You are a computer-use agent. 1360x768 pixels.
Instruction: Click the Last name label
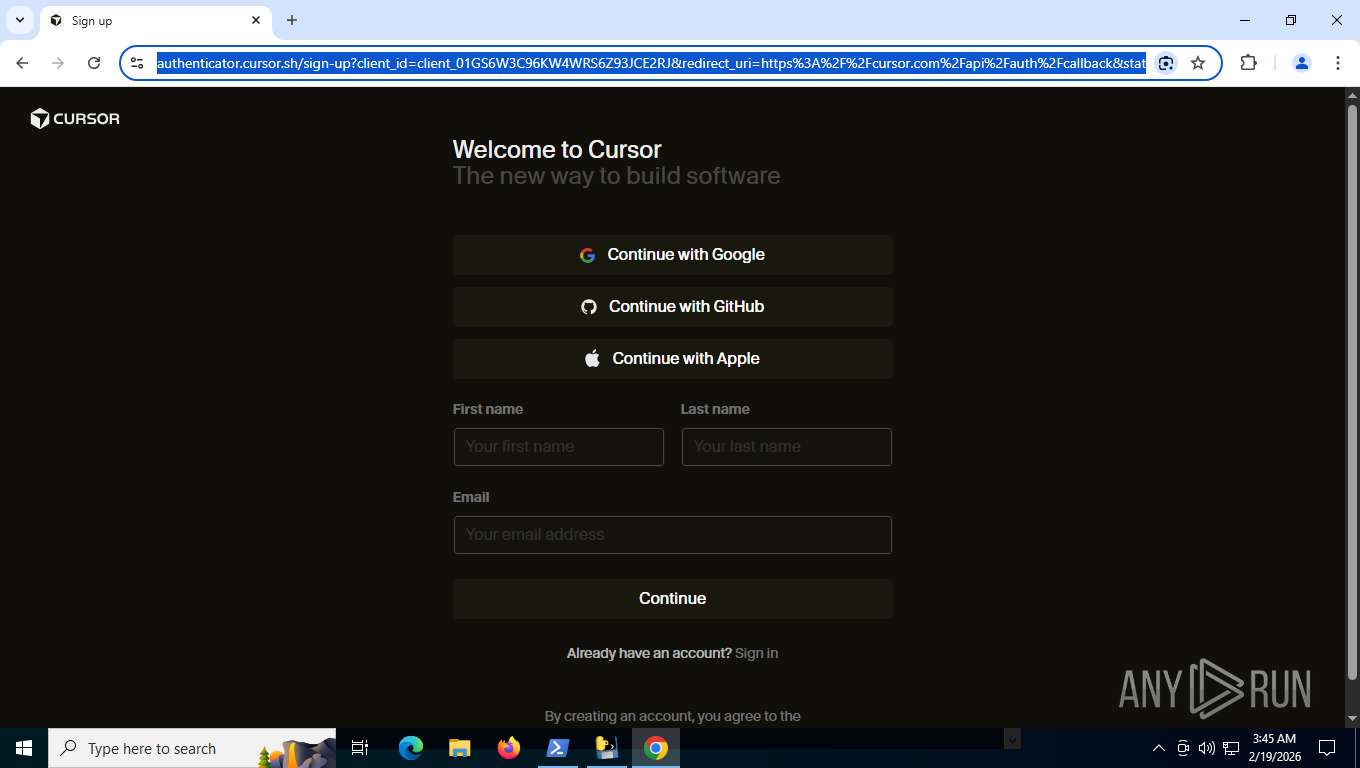tap(715, 409)
